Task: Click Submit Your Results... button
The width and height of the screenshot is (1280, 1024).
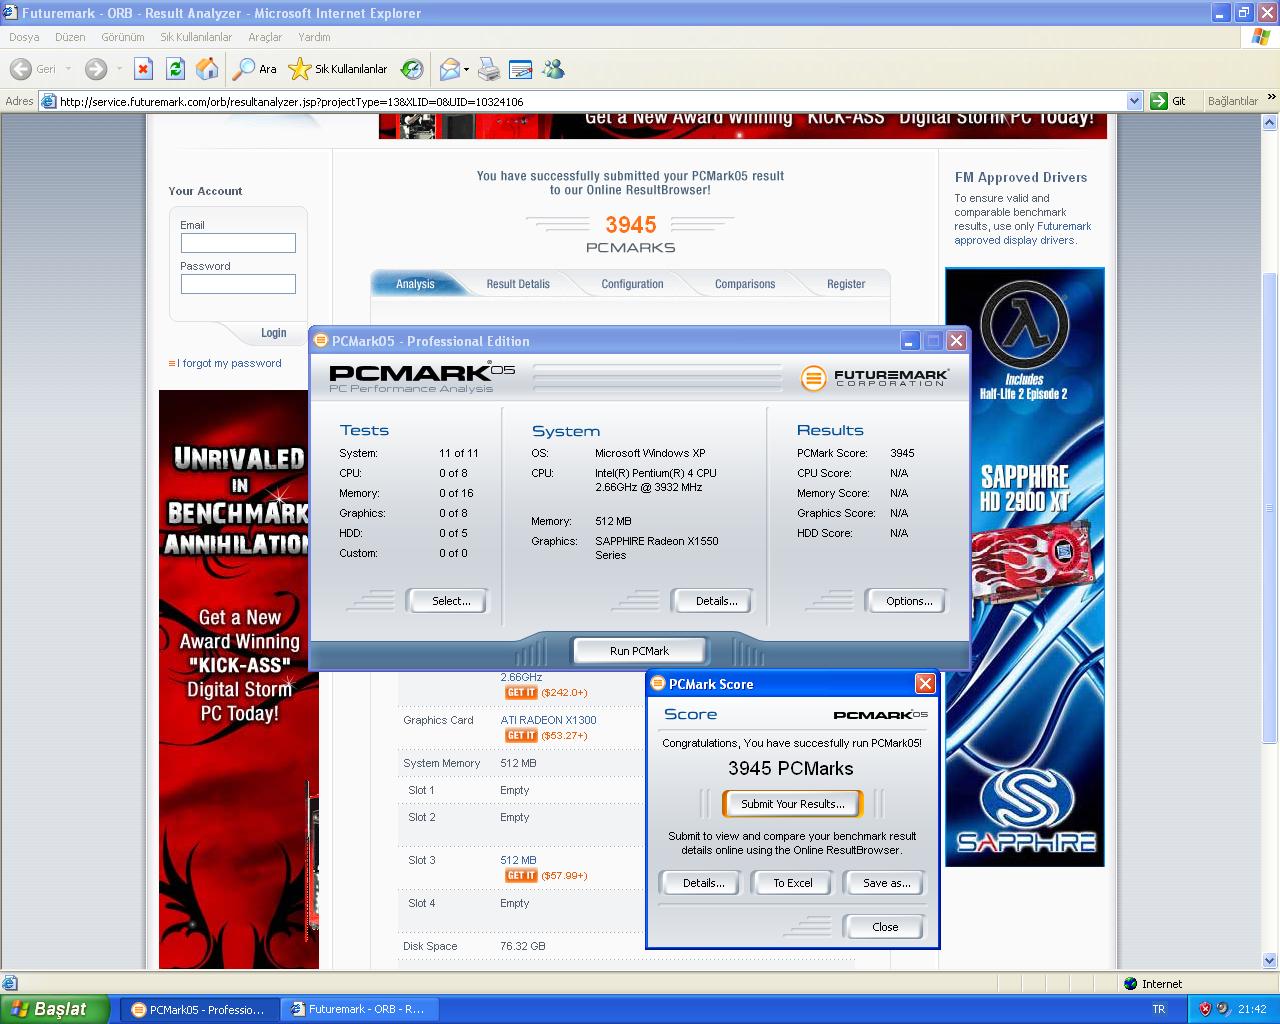Action: (793, 804)
